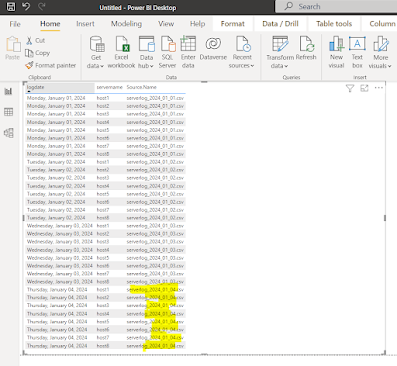This screenshot has height=366, width=397.
Task: Open the visual's More options ellipsis
Action: (379, 88)
